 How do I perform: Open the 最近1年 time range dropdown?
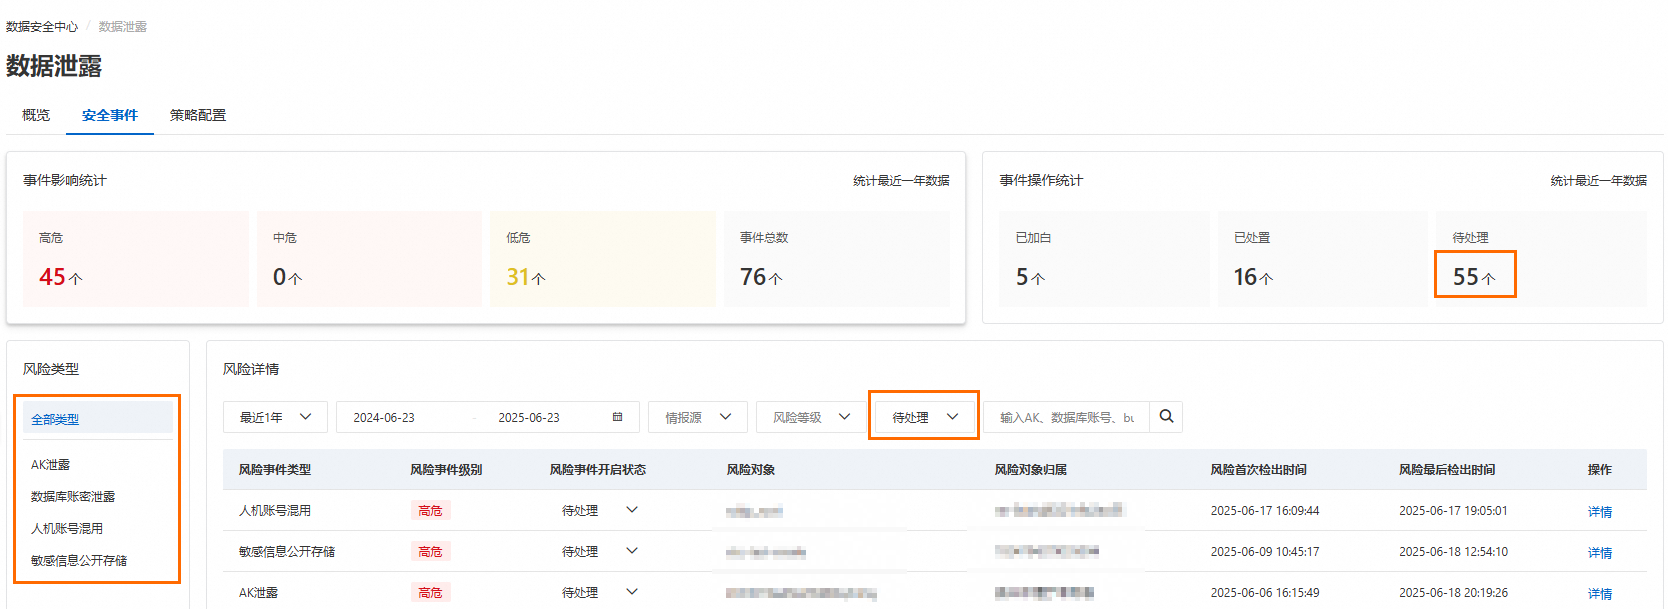[x=275, y=417]
